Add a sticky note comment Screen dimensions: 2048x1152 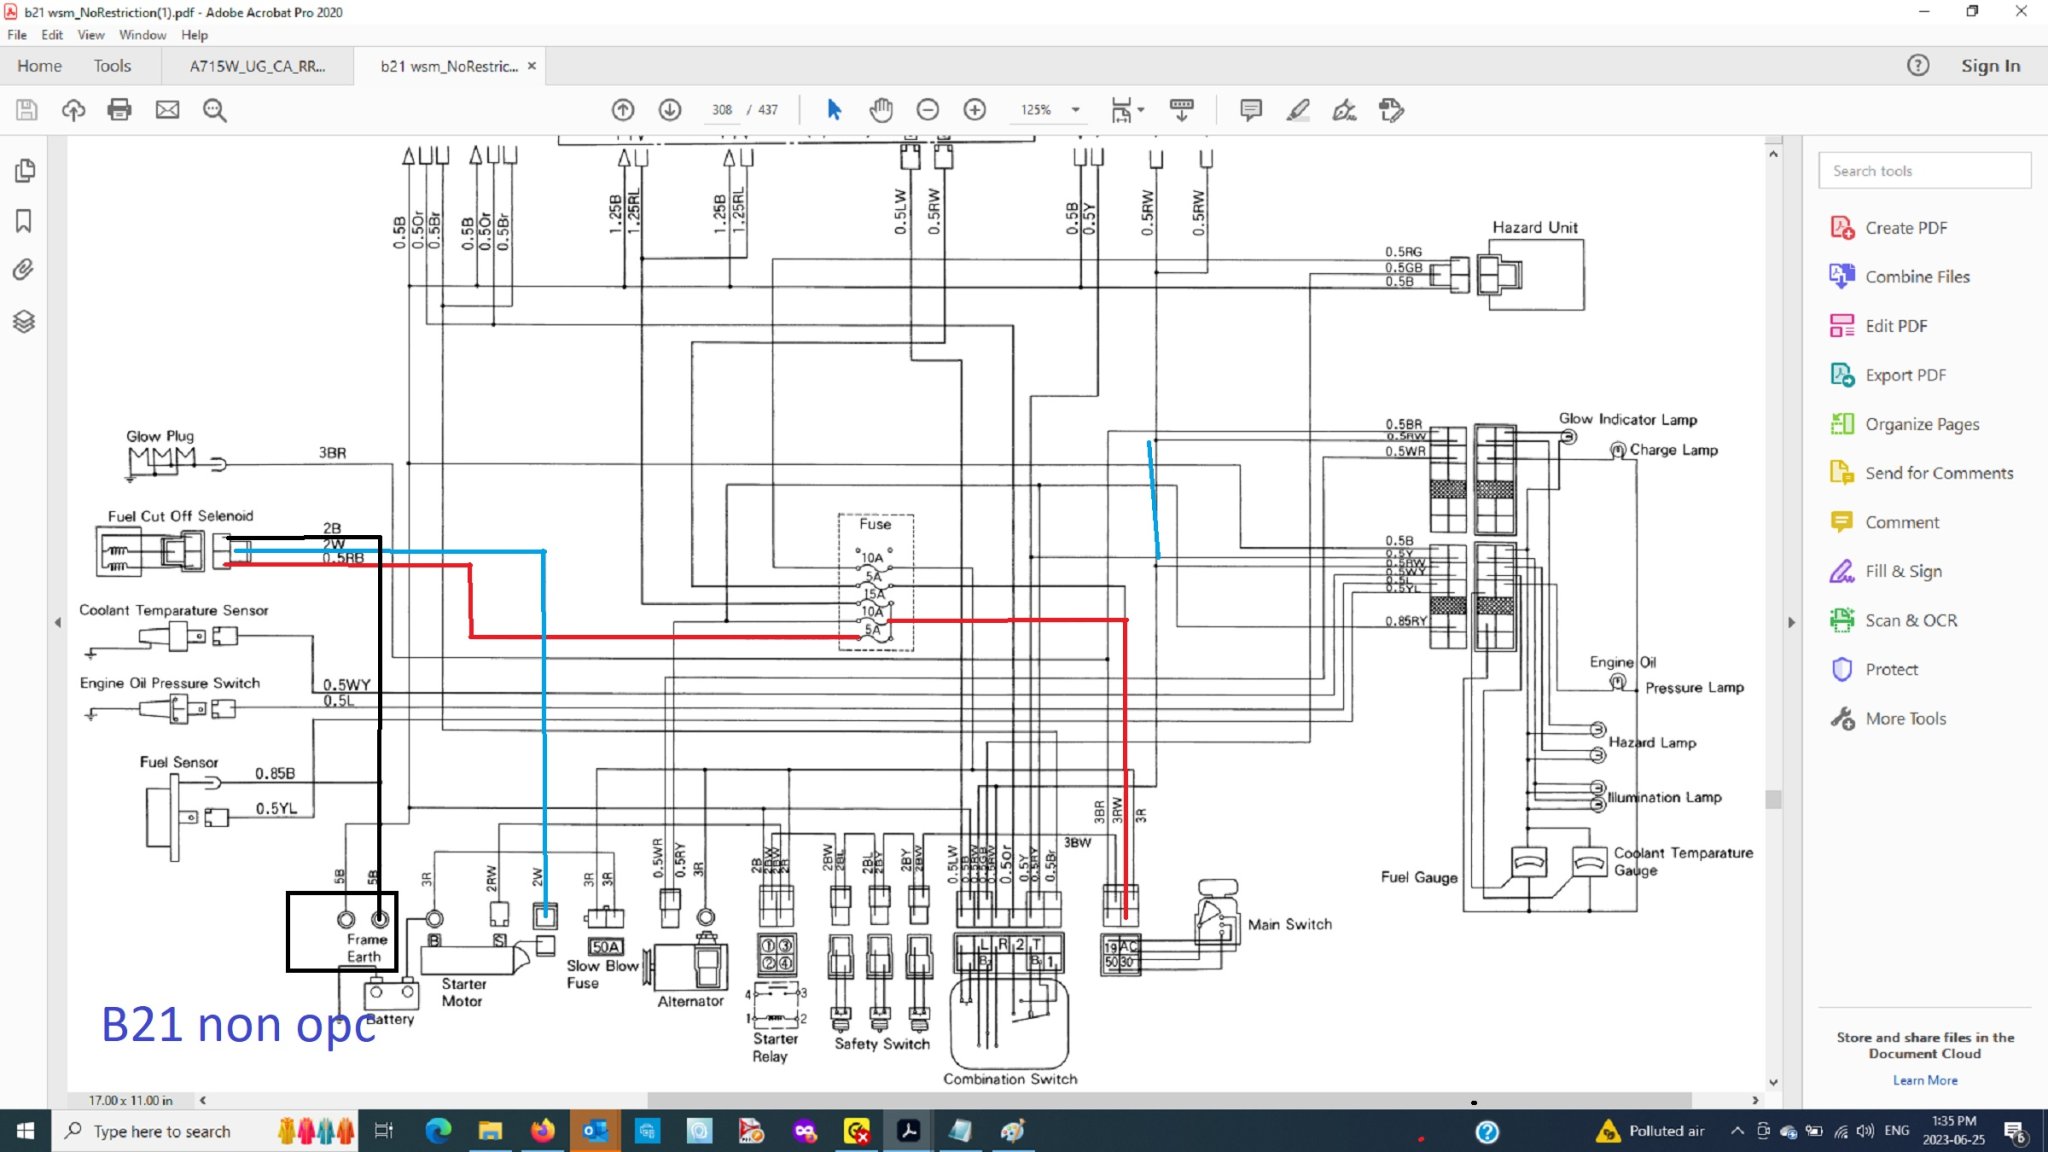pos(1250,110)
